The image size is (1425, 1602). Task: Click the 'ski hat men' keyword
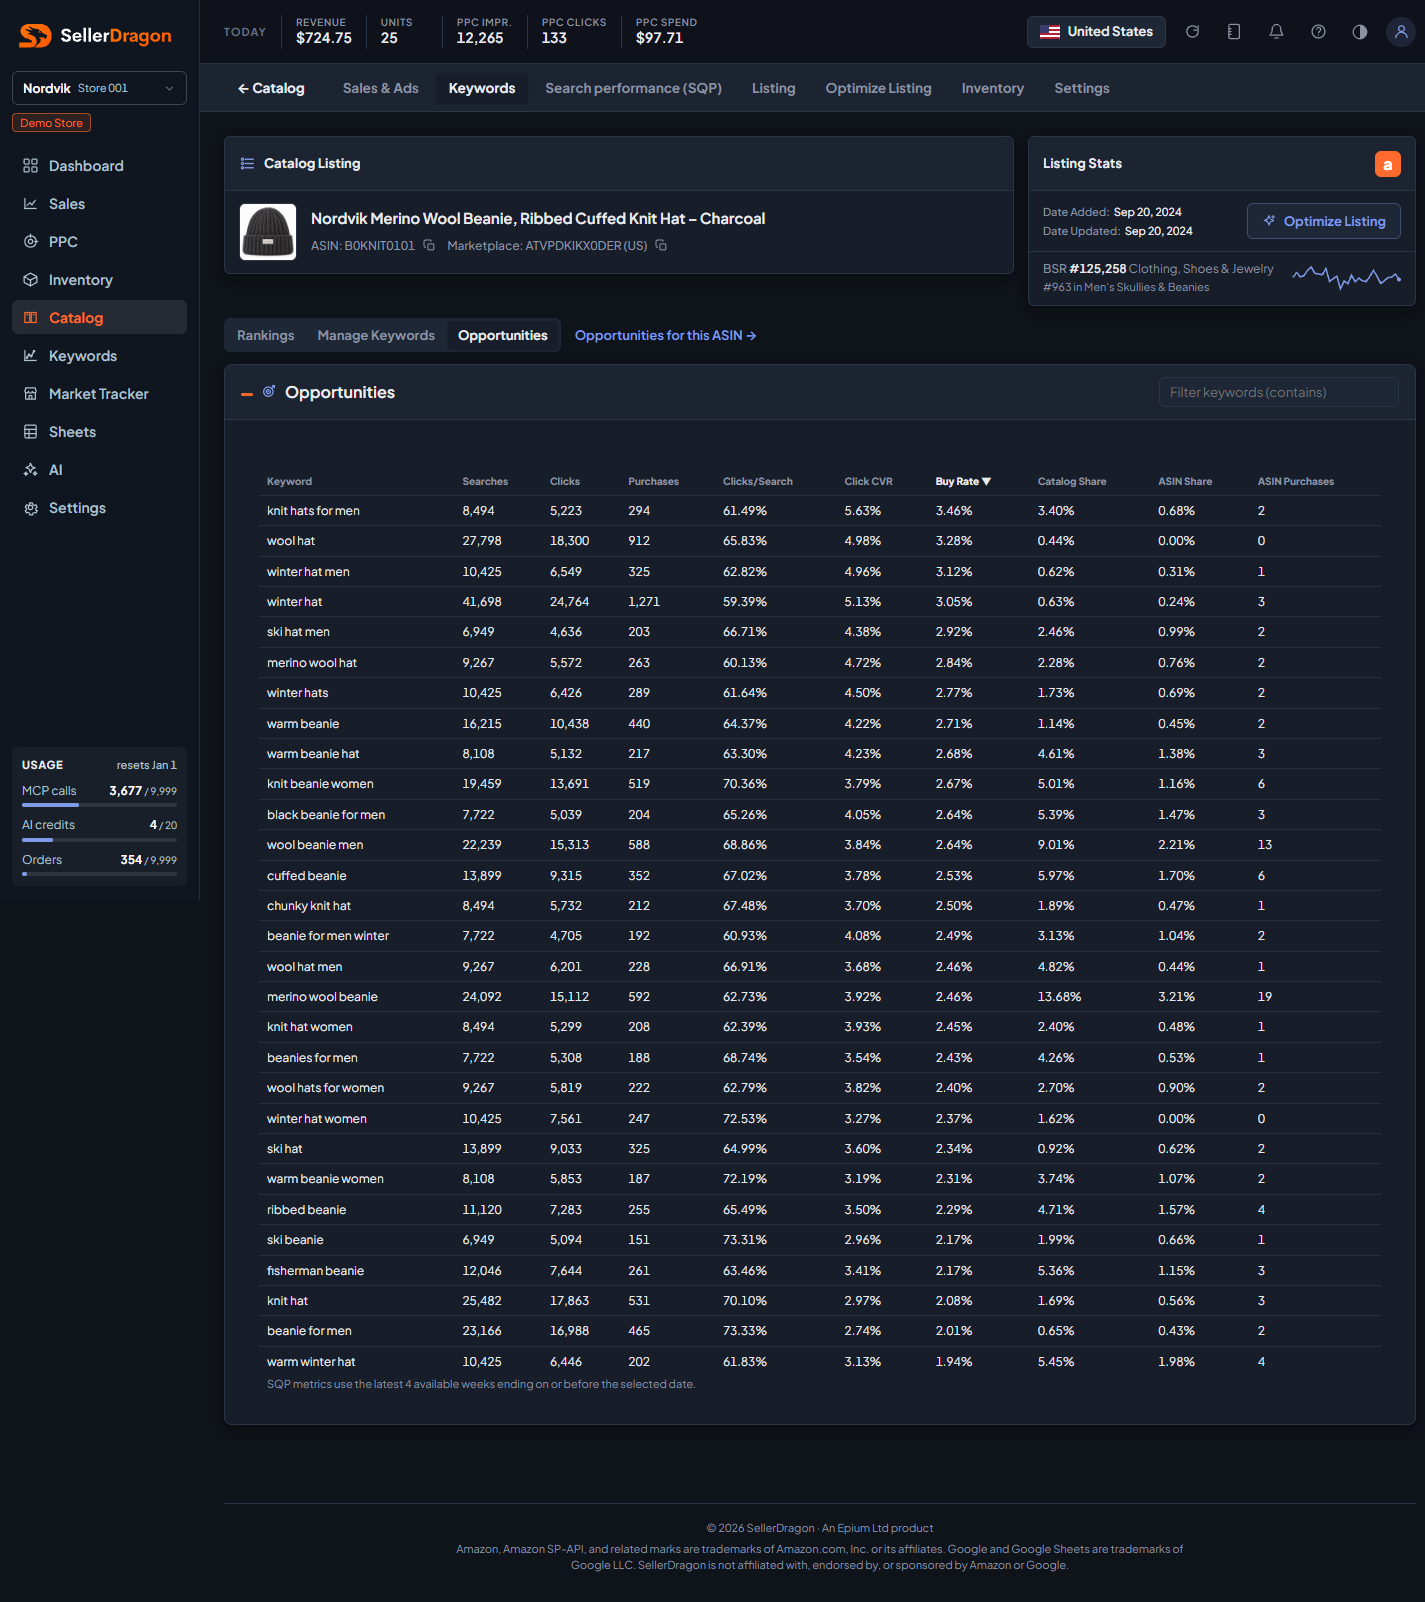pyautogui.click(x=298, y=632)
